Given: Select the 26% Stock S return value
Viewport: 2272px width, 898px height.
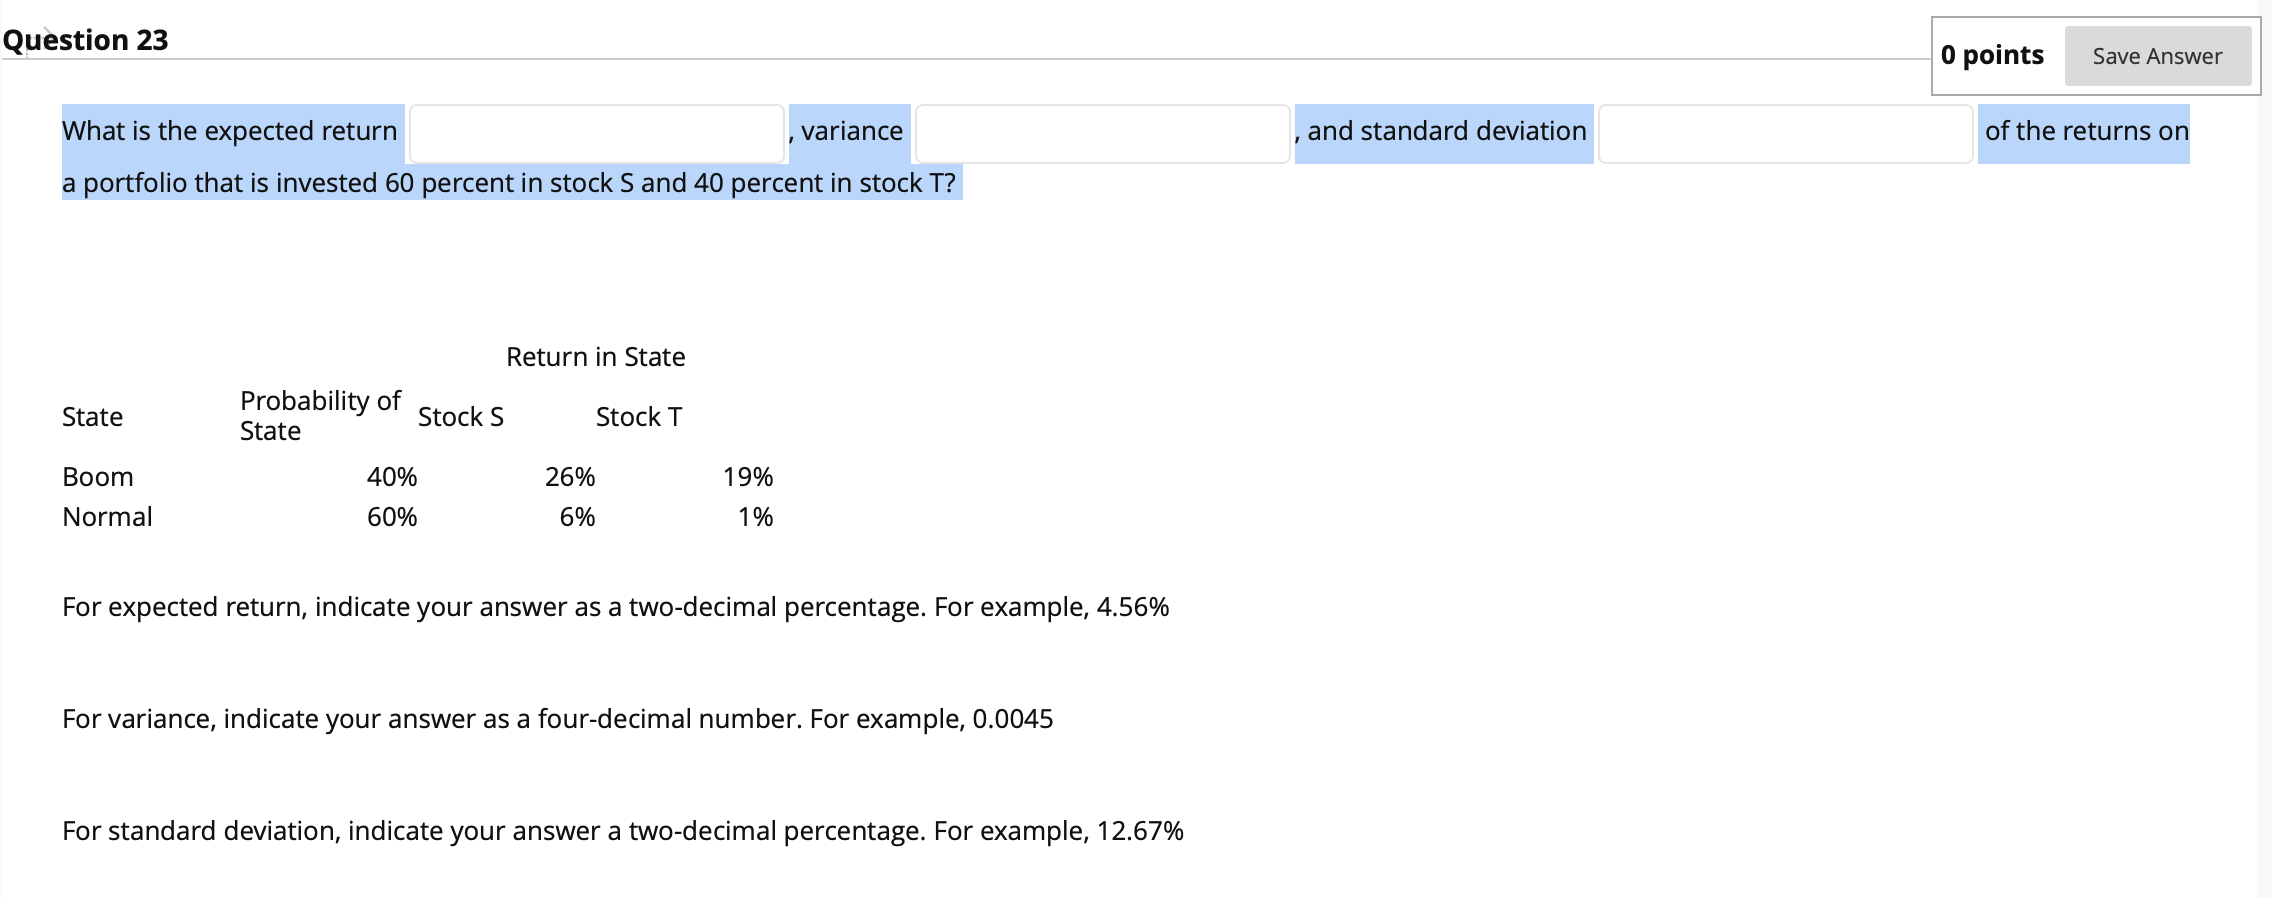Looking at the screenshot, I should coord(569,476).
